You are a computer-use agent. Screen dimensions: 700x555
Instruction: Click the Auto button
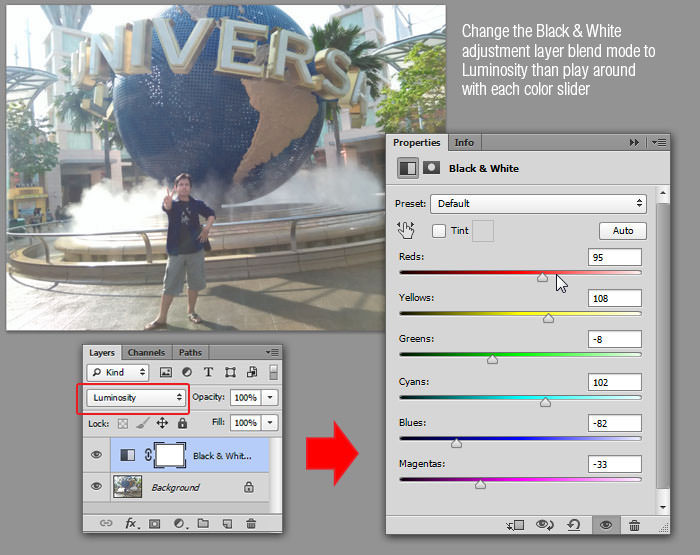(623, 231)
